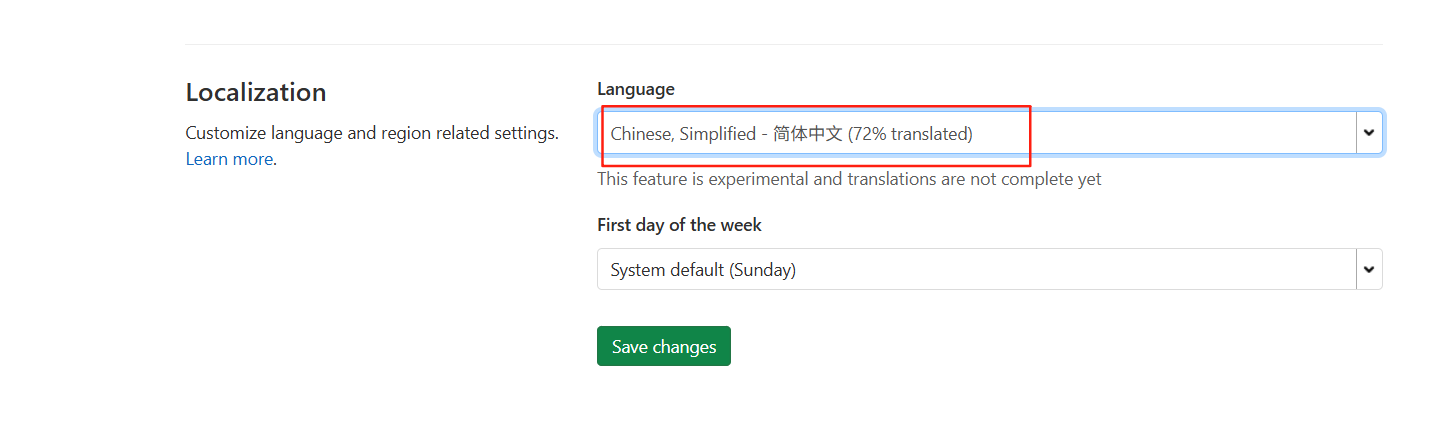Click the First day of week chevron arrow
Viewport: 1445px width, 446px height.
(1369, 269)
